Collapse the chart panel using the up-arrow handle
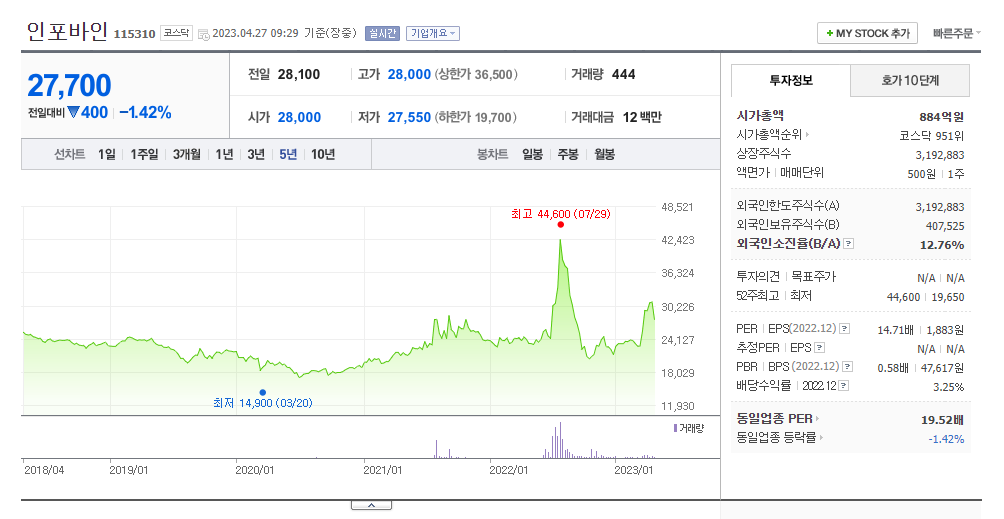The width and height of the screenshot is (1004, 519). pyautogui.click(x=371, y=506)
